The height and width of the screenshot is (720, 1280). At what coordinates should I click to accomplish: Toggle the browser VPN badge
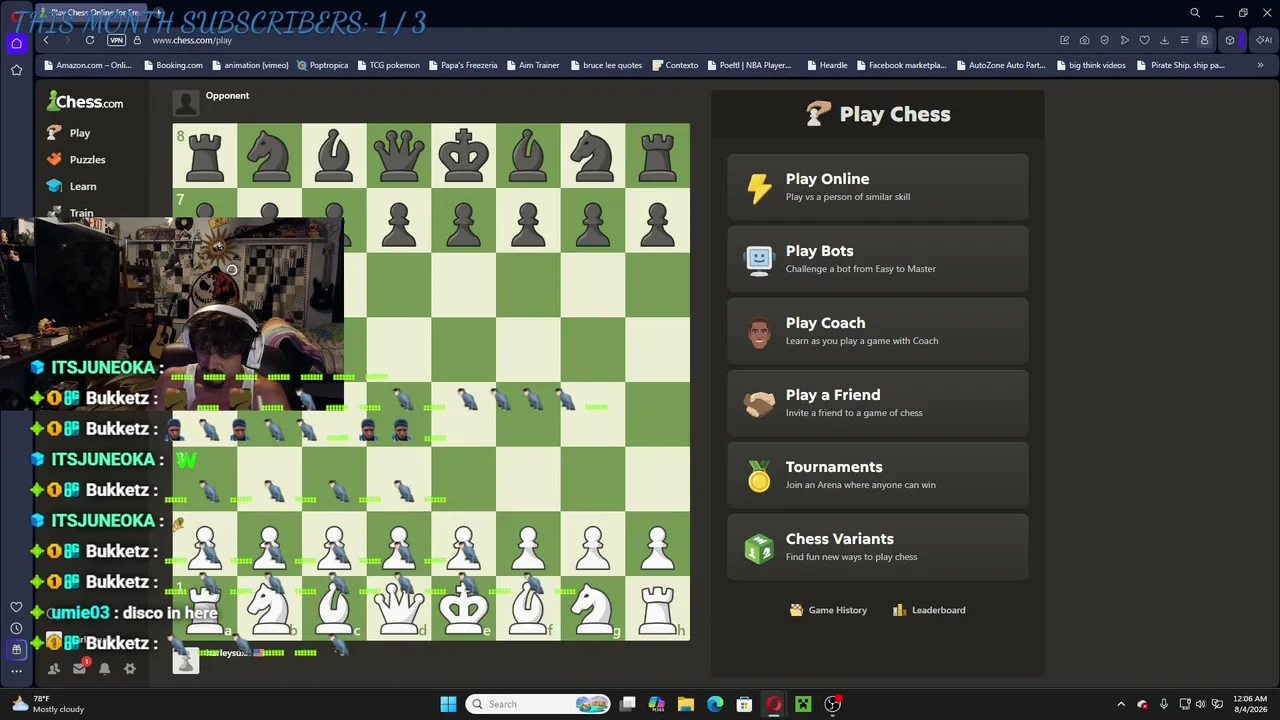coord(116,40)
